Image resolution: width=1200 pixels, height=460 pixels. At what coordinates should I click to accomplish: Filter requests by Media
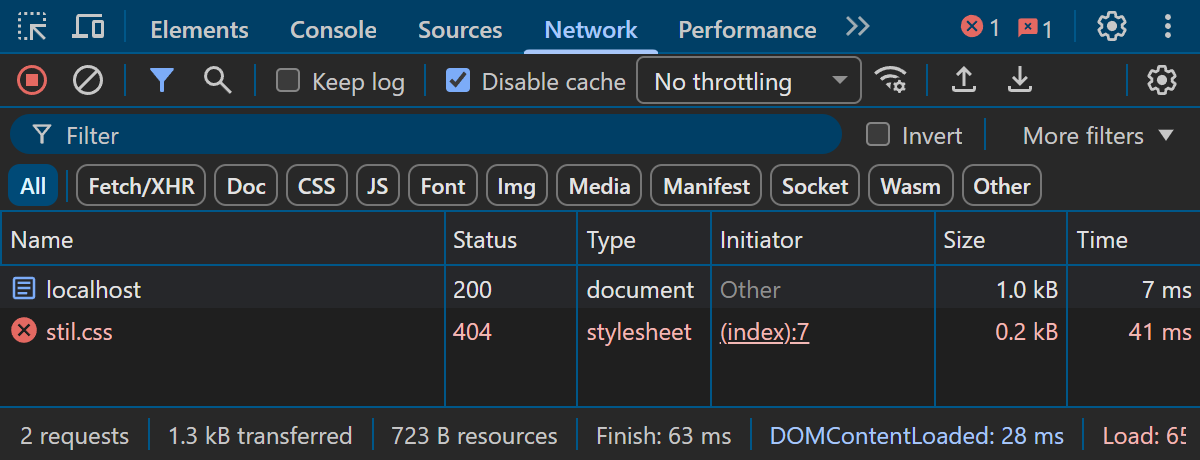[x=600, y=186]
